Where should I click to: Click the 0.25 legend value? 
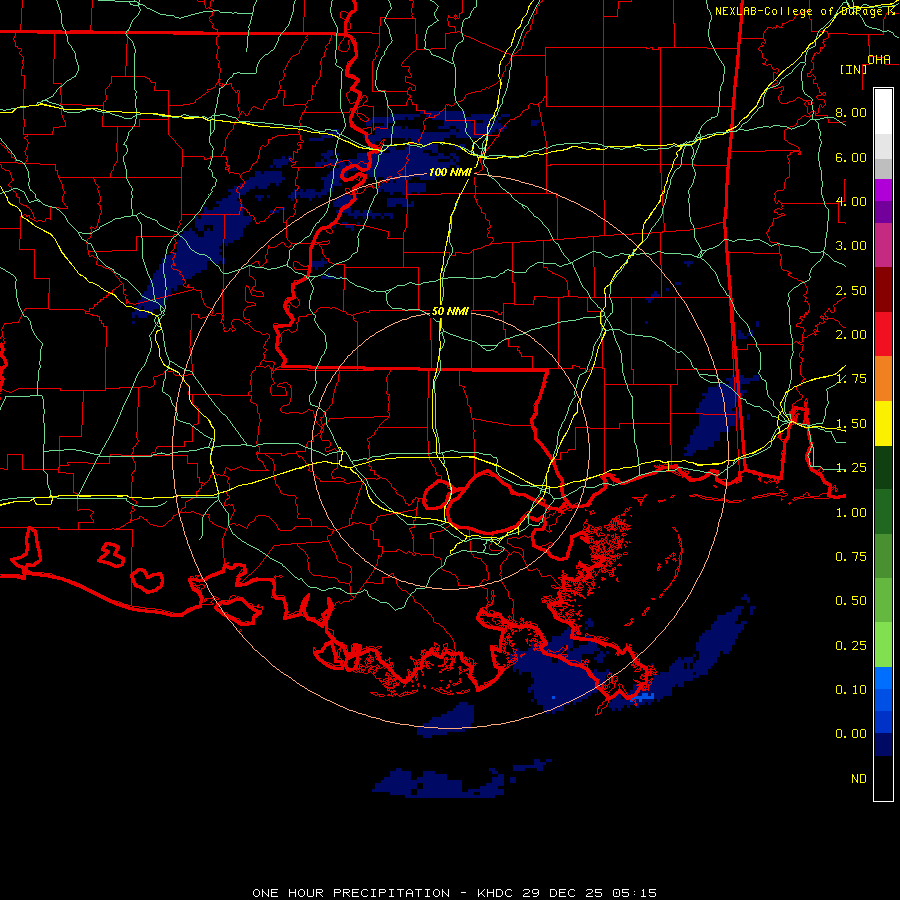851,646
